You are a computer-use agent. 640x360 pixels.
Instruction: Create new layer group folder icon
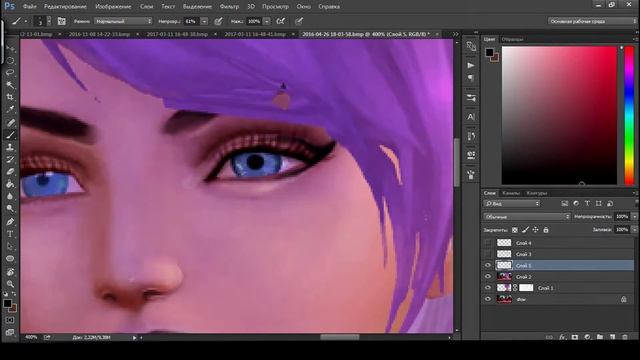click(600, 337)
